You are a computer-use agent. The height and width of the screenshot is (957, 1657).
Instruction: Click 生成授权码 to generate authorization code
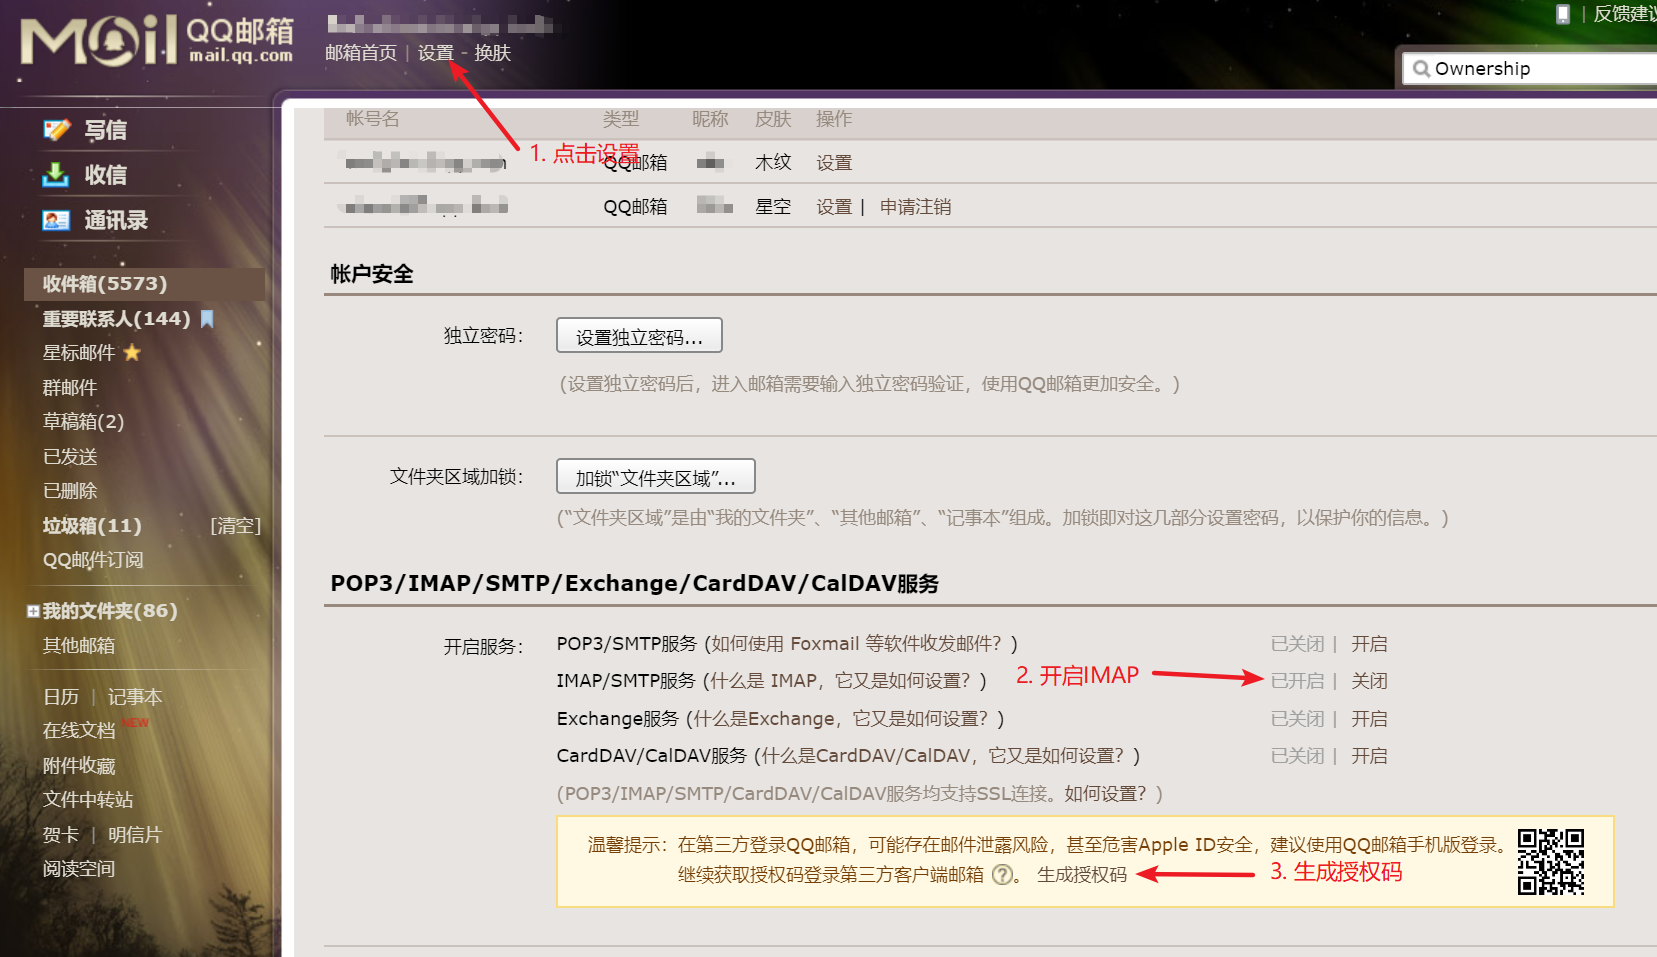[1082, 875]
